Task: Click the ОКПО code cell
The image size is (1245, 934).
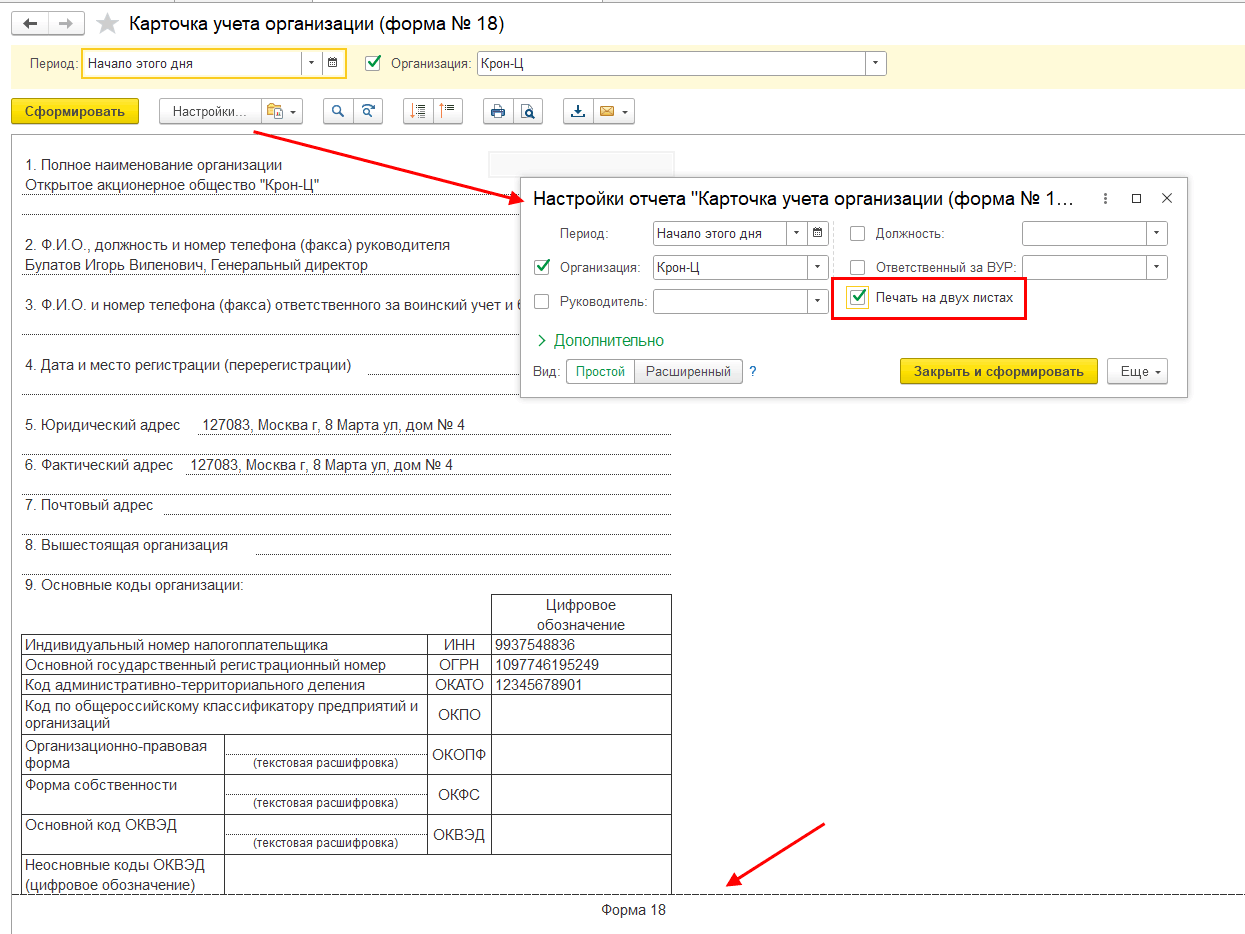Action: click(459, 715)
